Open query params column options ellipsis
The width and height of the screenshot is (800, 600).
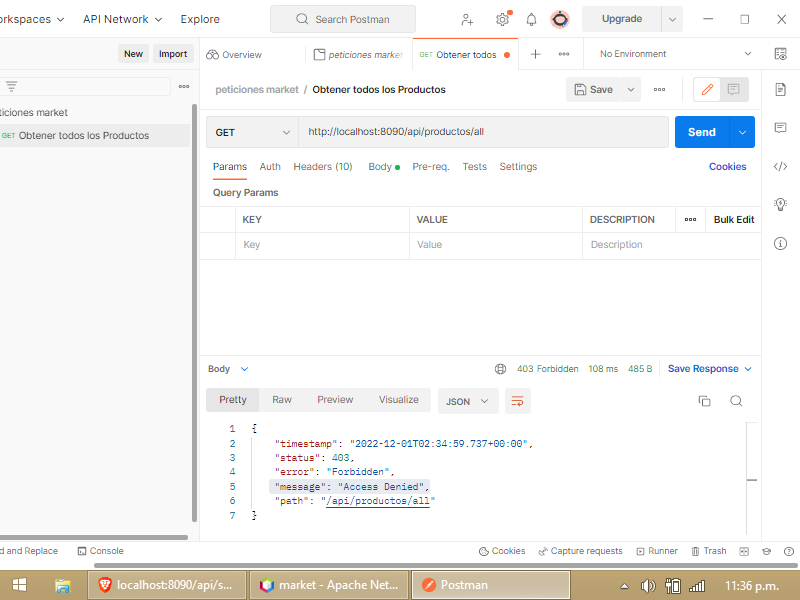point(690,219)
